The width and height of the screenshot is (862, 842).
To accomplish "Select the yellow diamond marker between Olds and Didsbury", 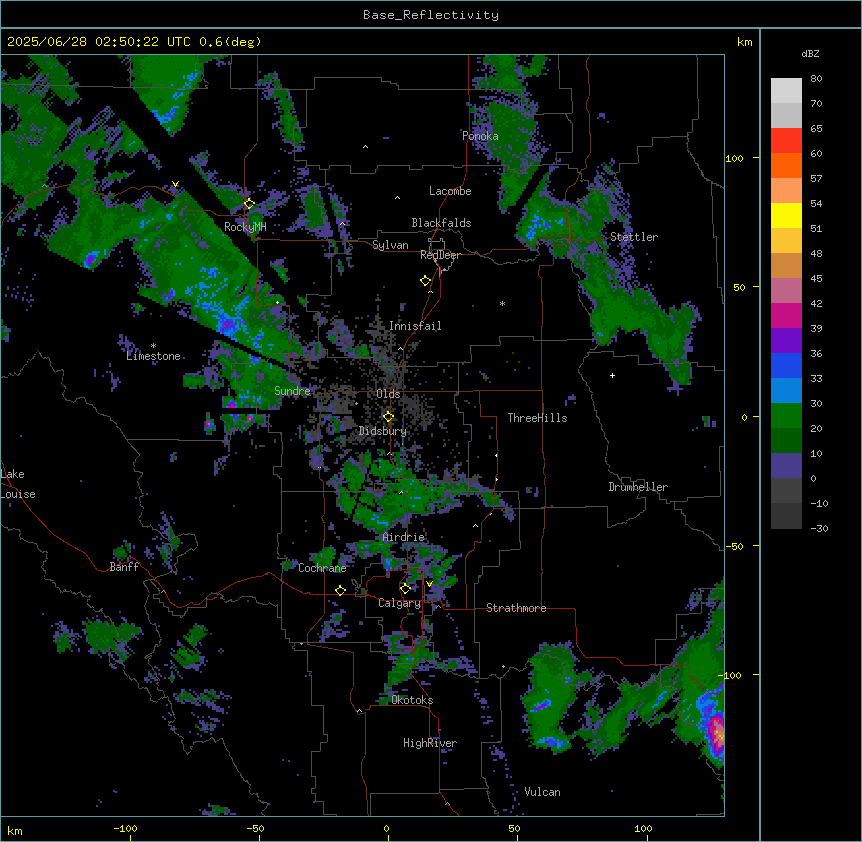I will tap(388, 416).
